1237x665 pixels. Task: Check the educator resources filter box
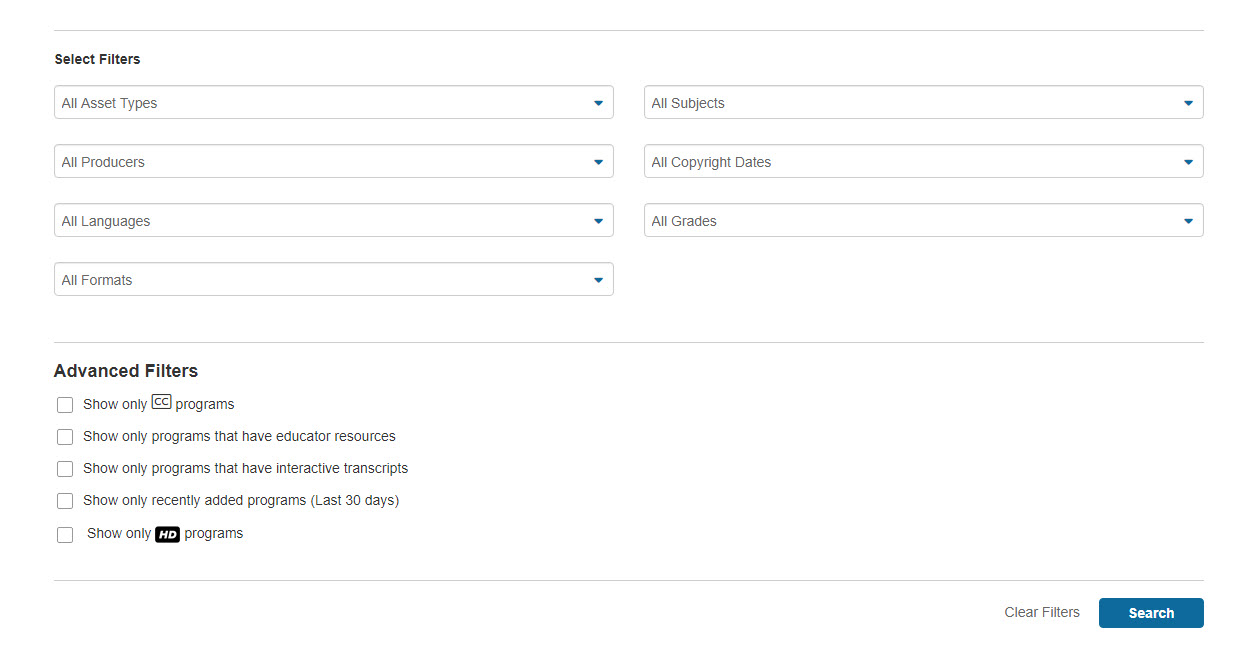click(65, 437)
